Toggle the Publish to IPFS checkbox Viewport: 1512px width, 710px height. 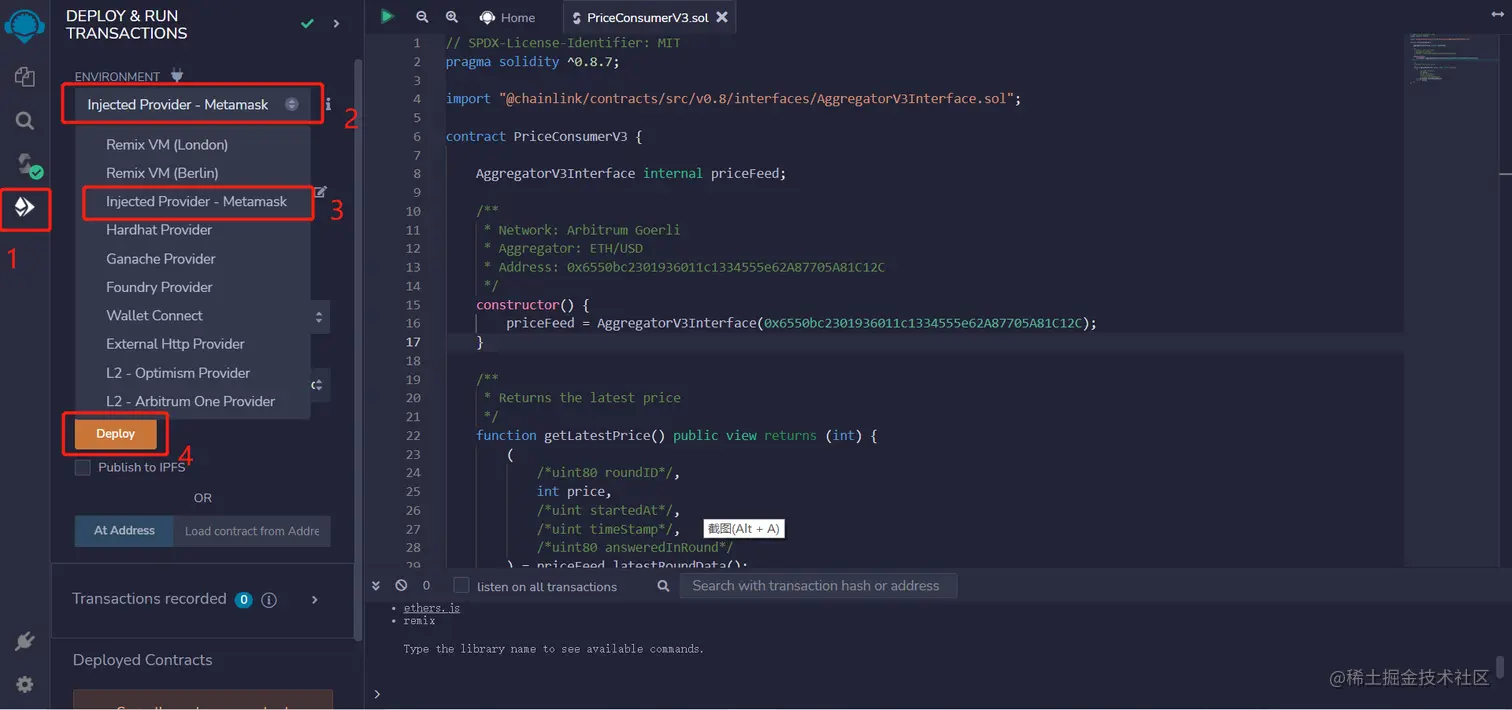click(83, 468)
